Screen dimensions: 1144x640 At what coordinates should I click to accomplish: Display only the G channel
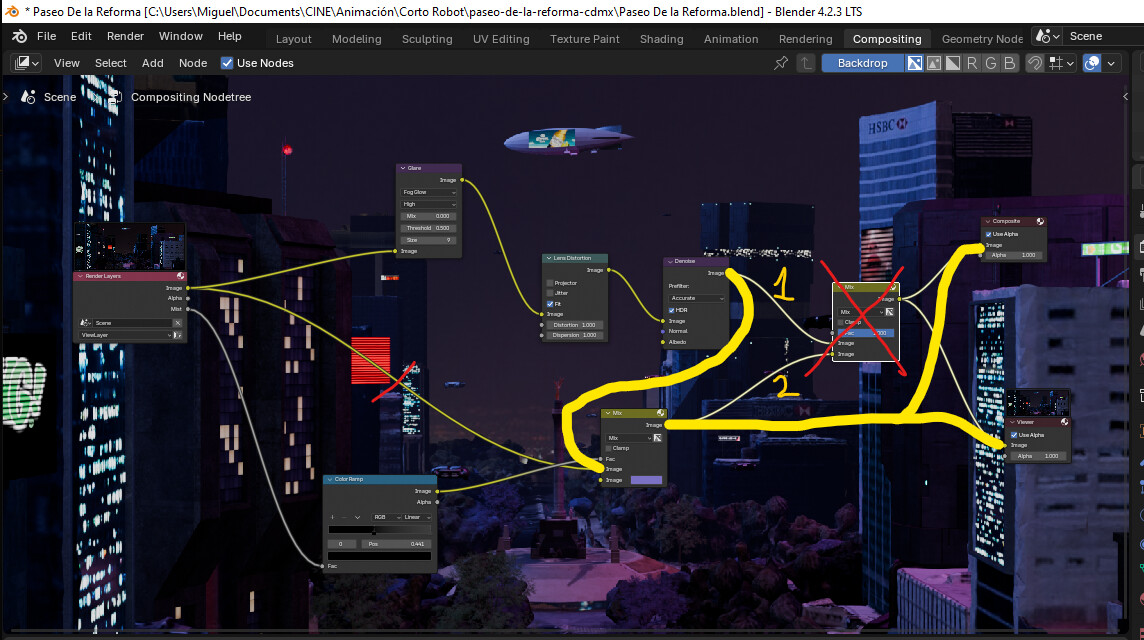pos(991,63)
